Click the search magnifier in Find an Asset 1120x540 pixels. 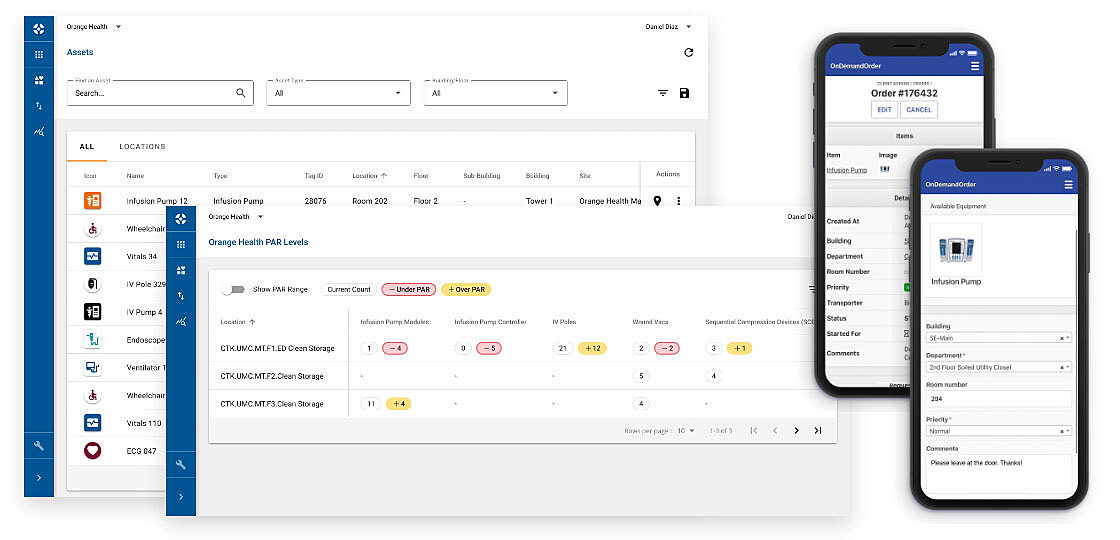[240, 93]
